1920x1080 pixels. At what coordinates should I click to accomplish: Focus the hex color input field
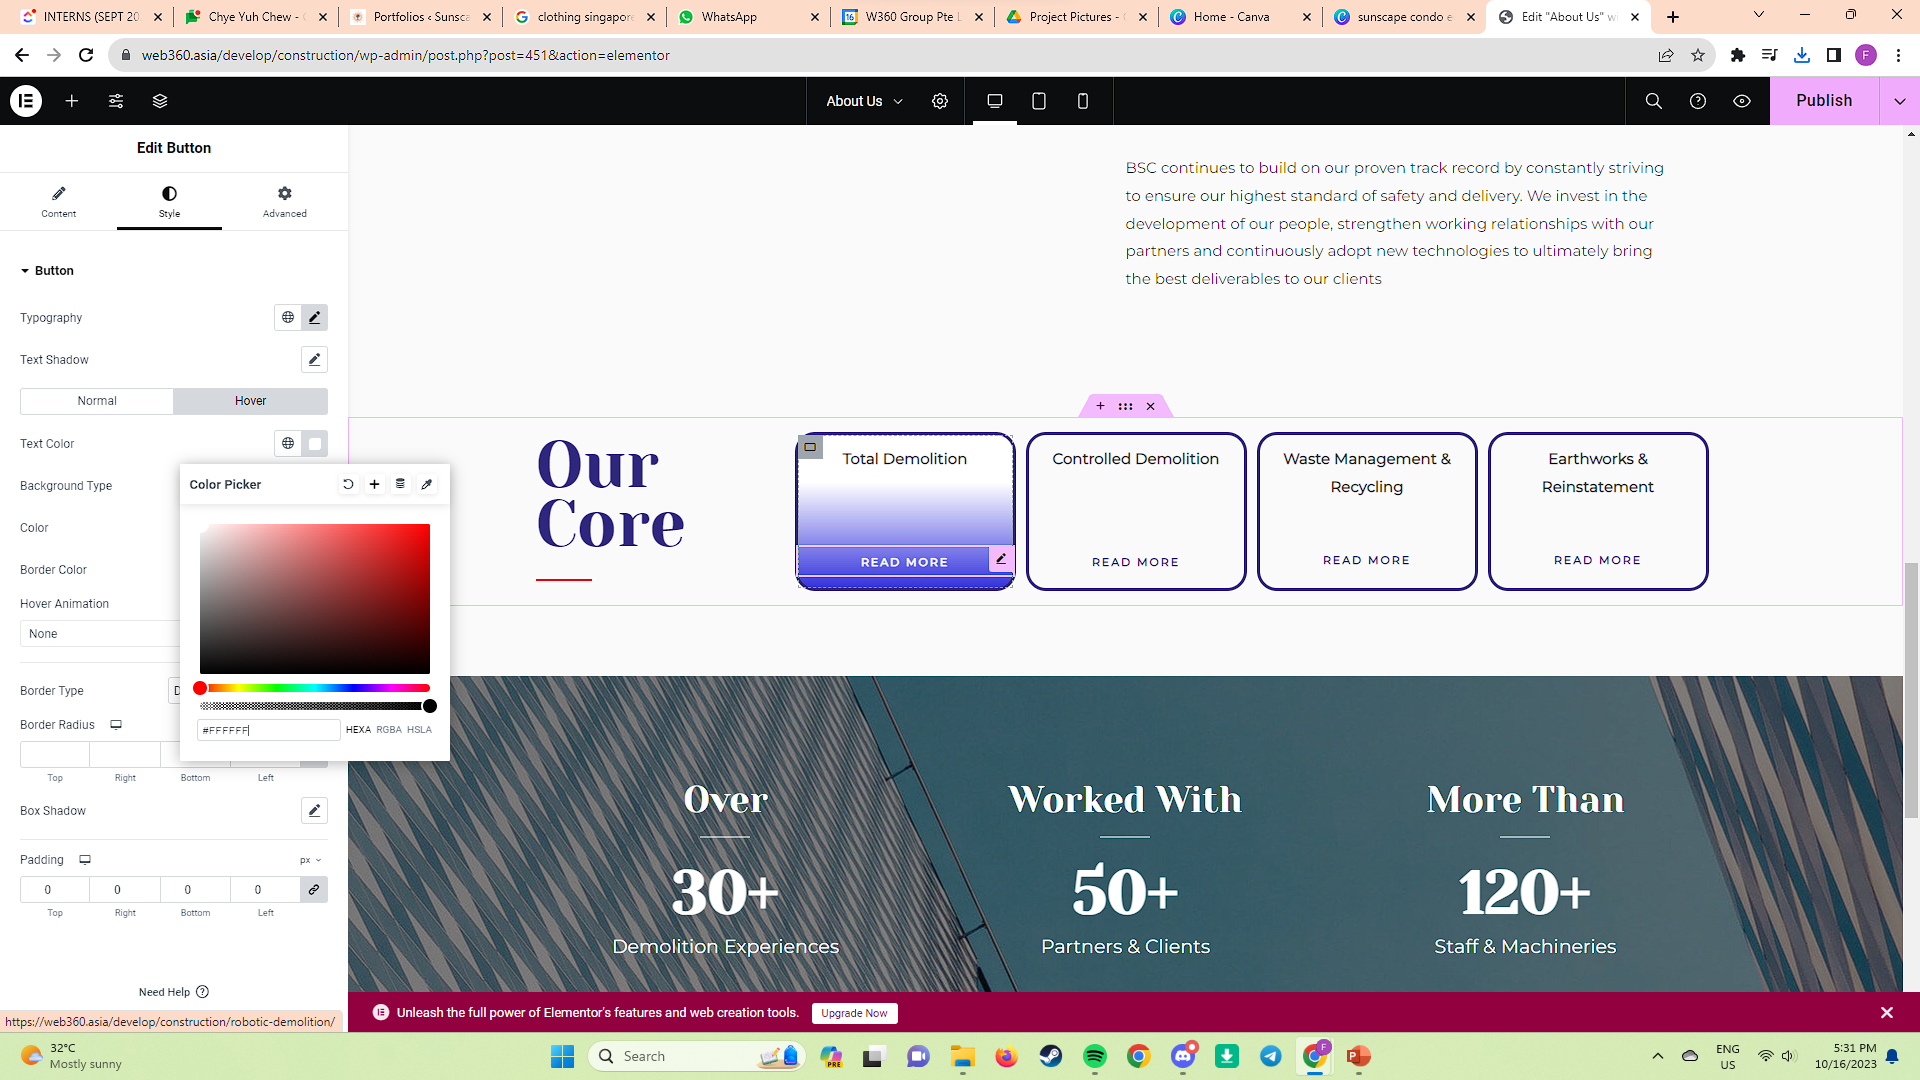point(268,730)
